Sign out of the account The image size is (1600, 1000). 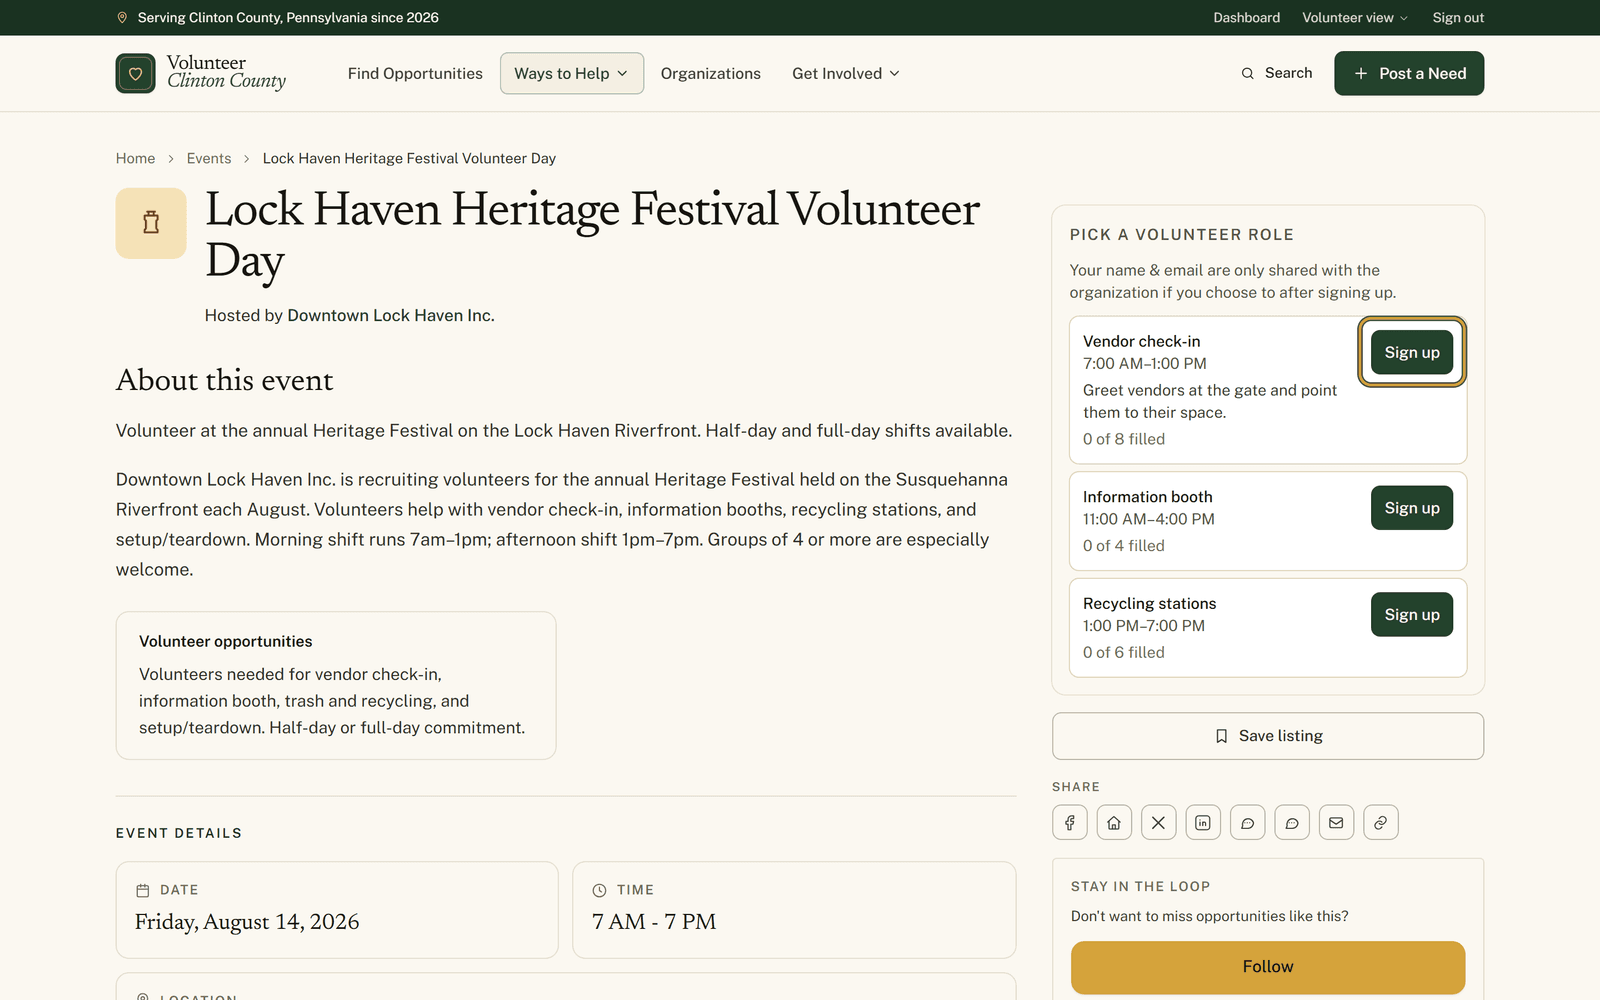[1458, 18]
